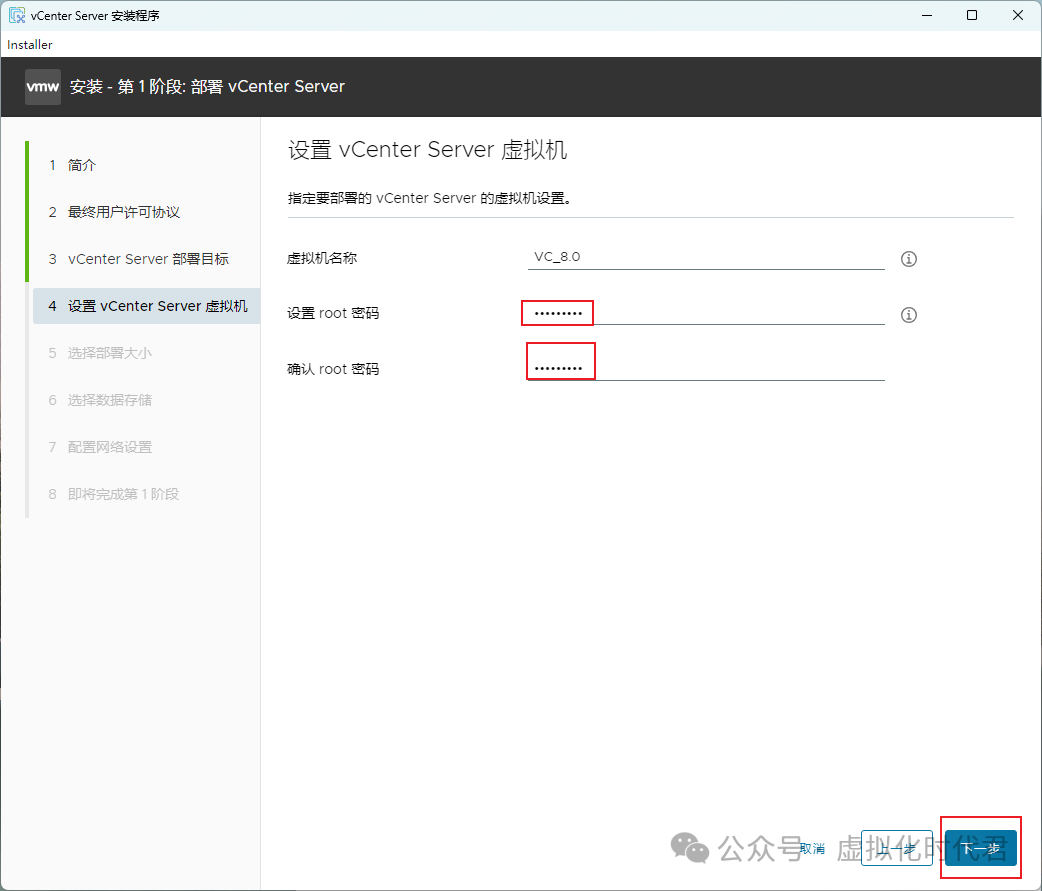Click the 下一步 next button
Screen dimensions: 1042x891
click(x=981, y=848)
